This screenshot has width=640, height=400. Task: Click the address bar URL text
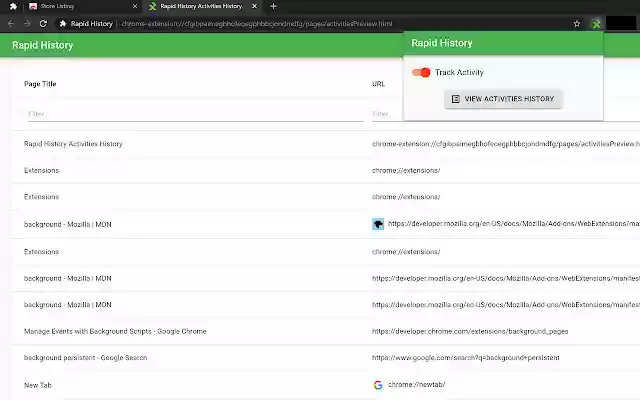click(257, 24)
